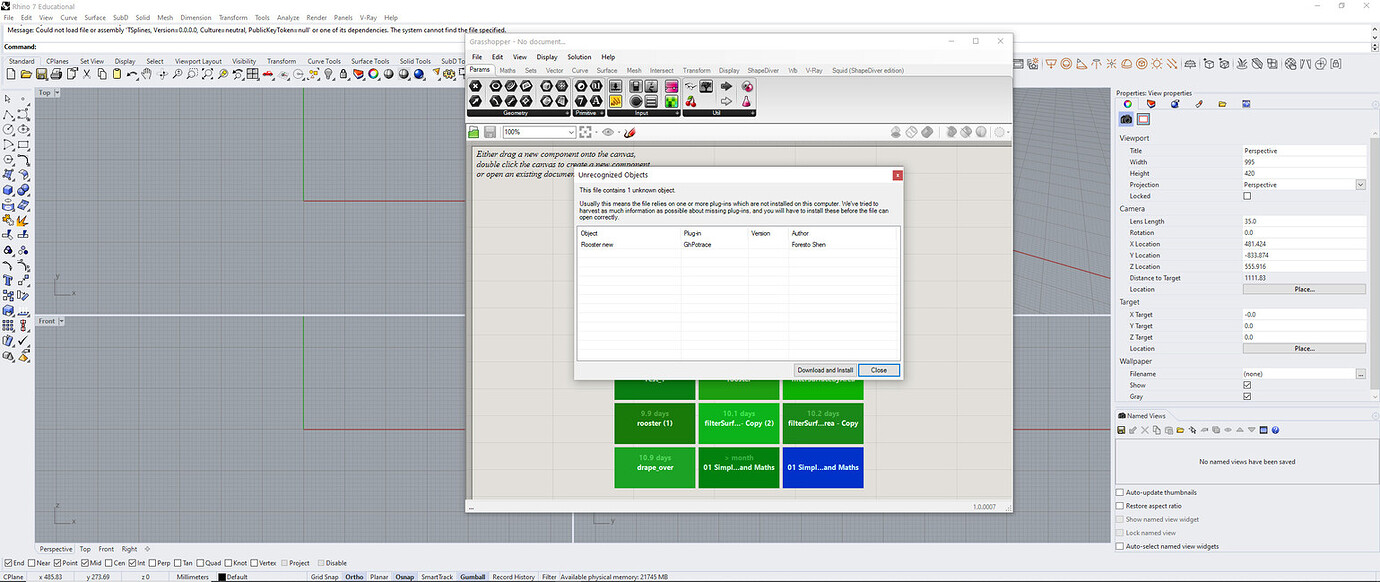This screenshot has width=1380, height=582.
Task: Open a file with Grasshopper's green folder icon
Action: (x=473, y=131)
